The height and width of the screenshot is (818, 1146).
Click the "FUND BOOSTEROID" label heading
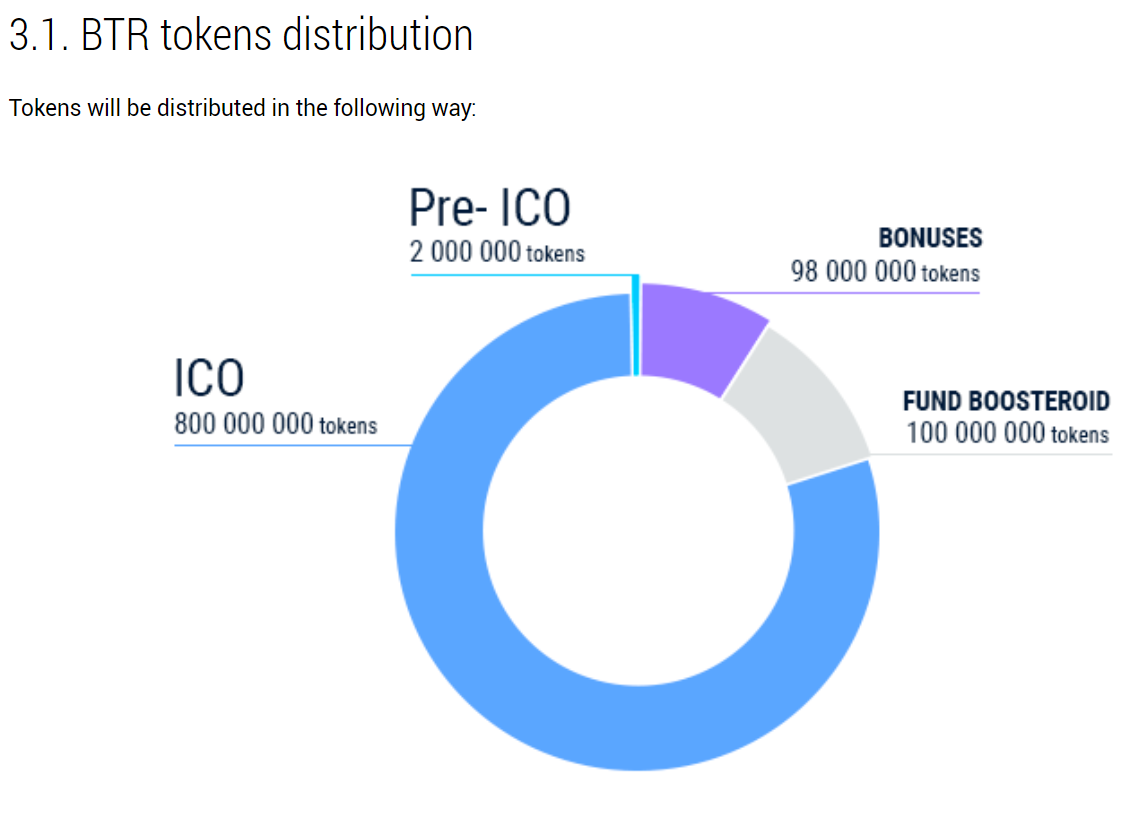1006,401
